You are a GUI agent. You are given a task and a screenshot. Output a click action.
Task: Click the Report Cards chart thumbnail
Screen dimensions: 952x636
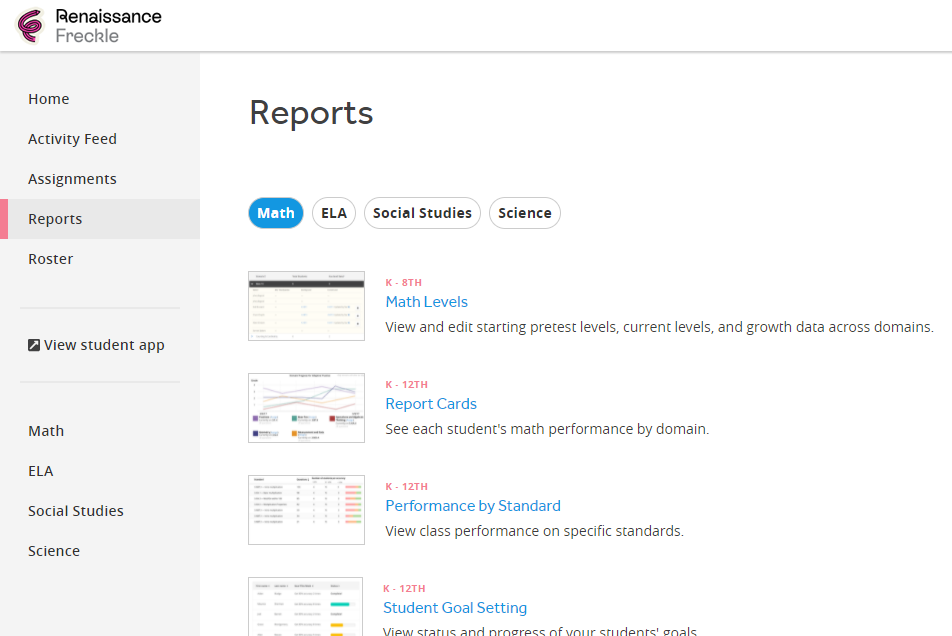pos(307,408)
